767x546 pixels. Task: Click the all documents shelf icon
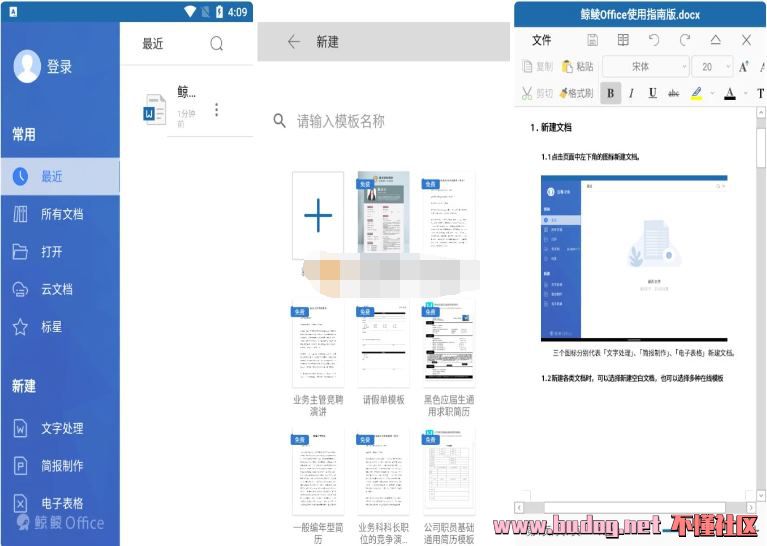click(20, 214)
